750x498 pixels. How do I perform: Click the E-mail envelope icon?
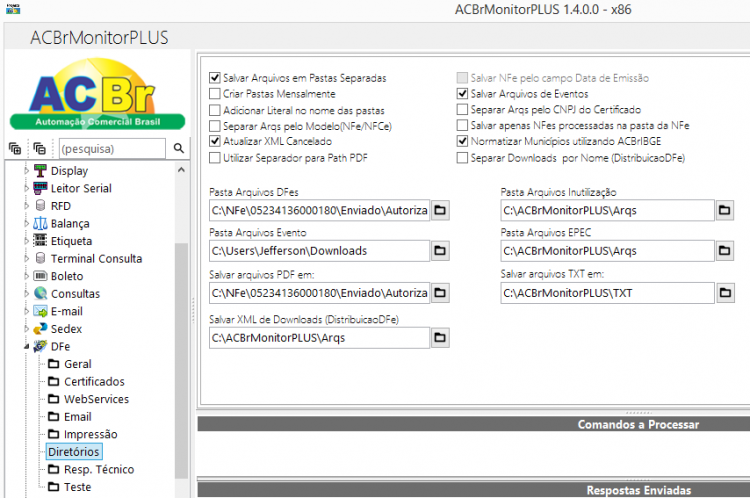pos(40,311)
